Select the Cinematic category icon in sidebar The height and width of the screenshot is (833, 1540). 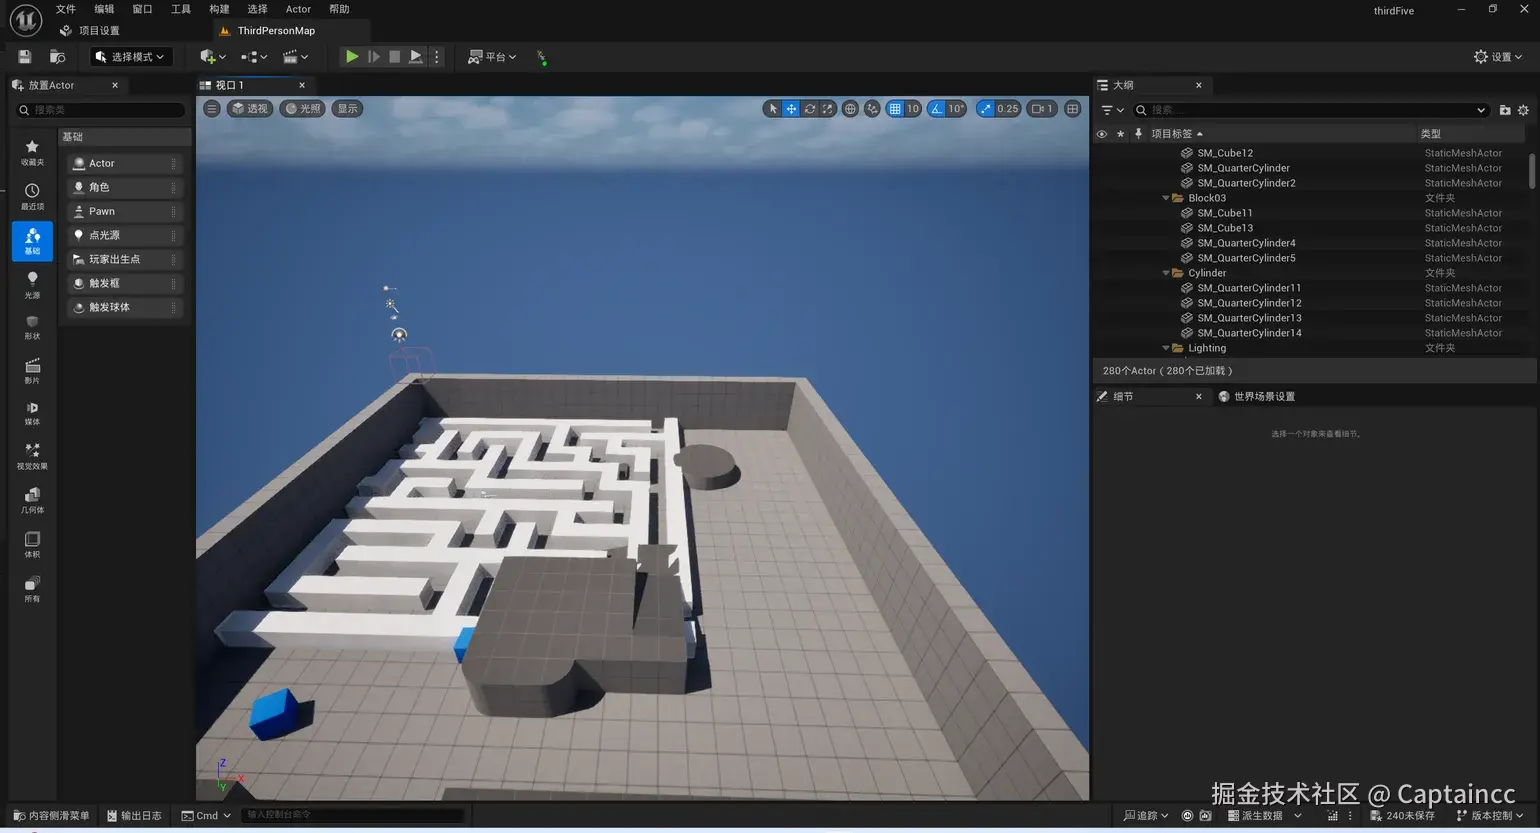32,371
